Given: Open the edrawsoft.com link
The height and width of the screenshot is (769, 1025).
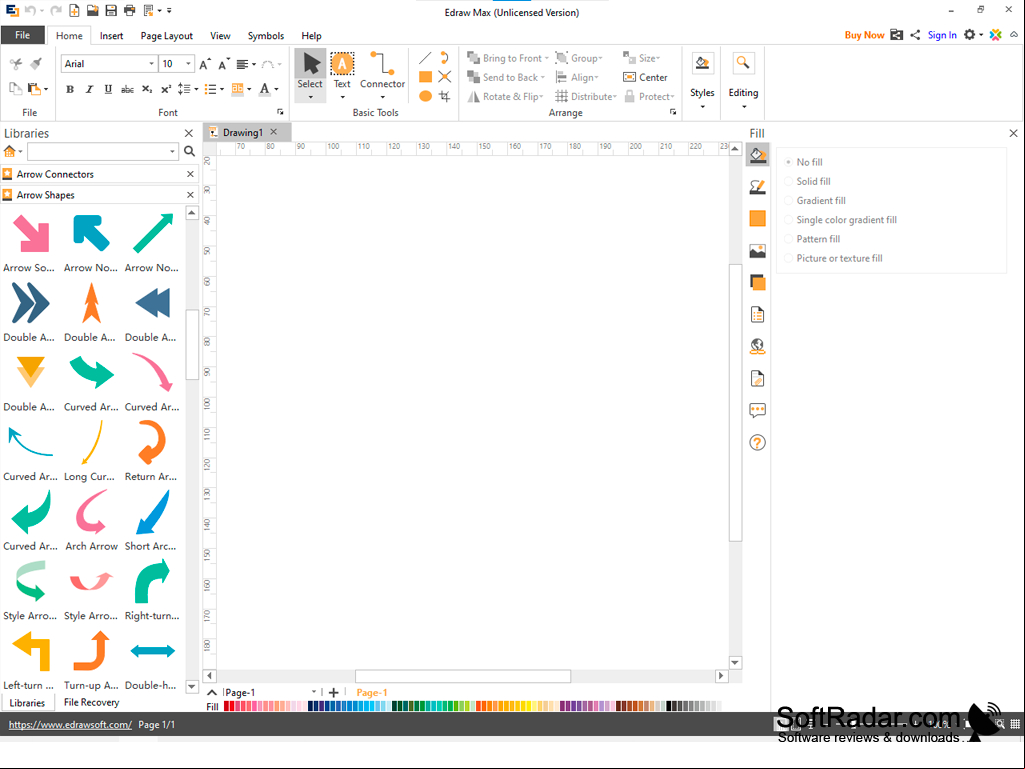Looking at the screenshot, I should coord(70,725).
